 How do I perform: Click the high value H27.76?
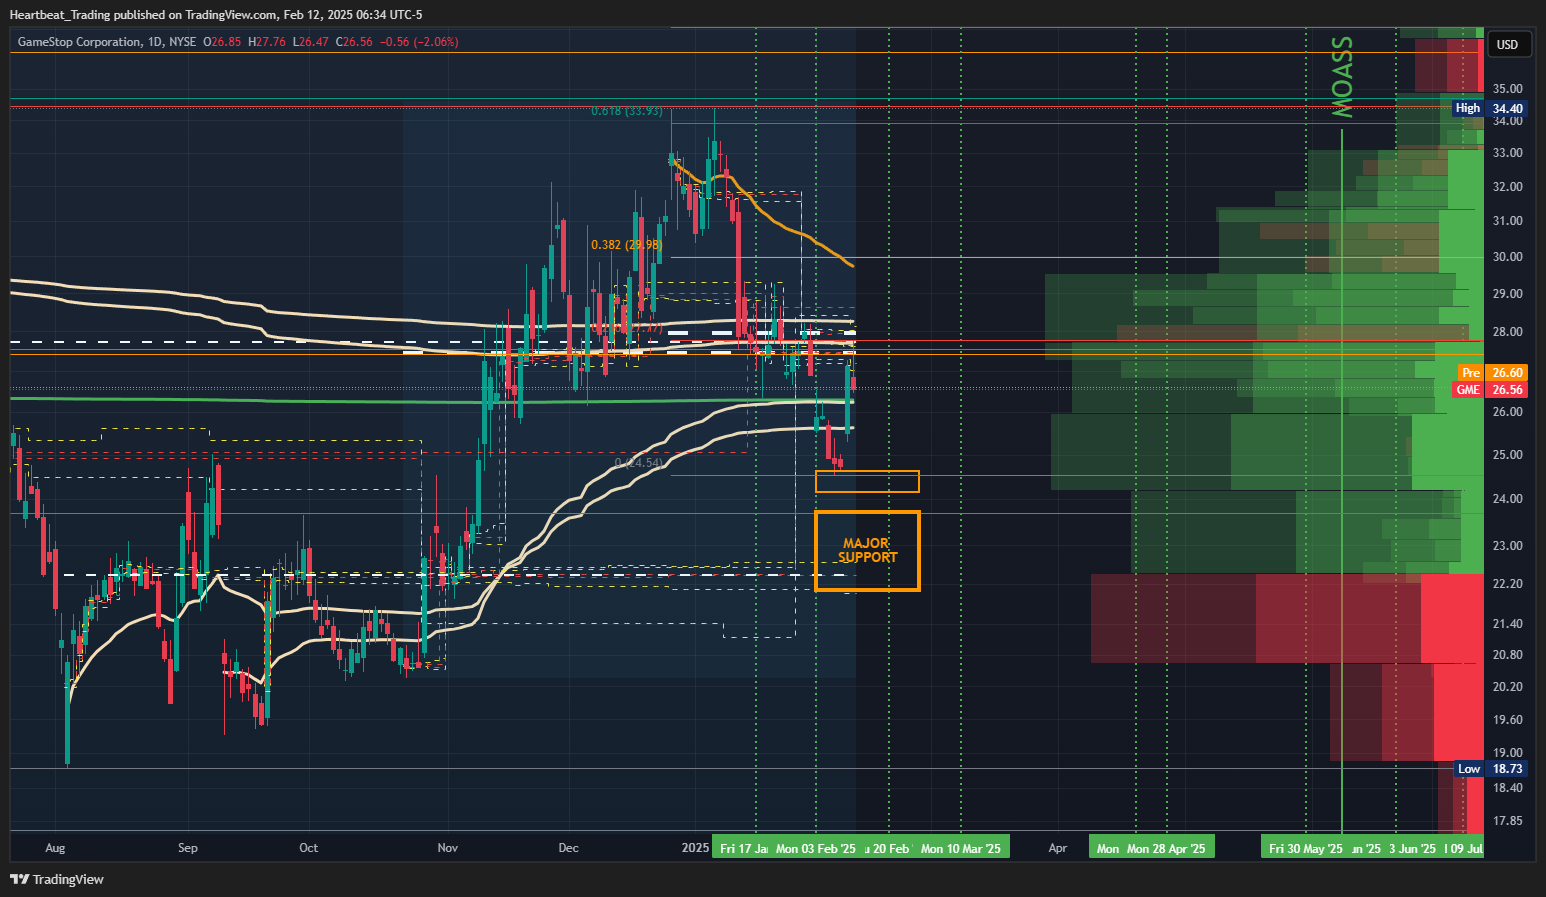(x=267, y=42)
